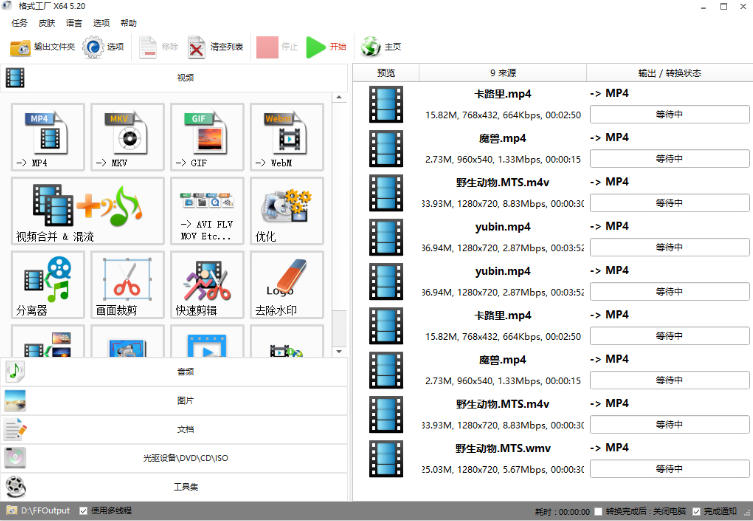Expand the 视频 video category header
This screenshot has width=753, height=521.
pos(174,78)
